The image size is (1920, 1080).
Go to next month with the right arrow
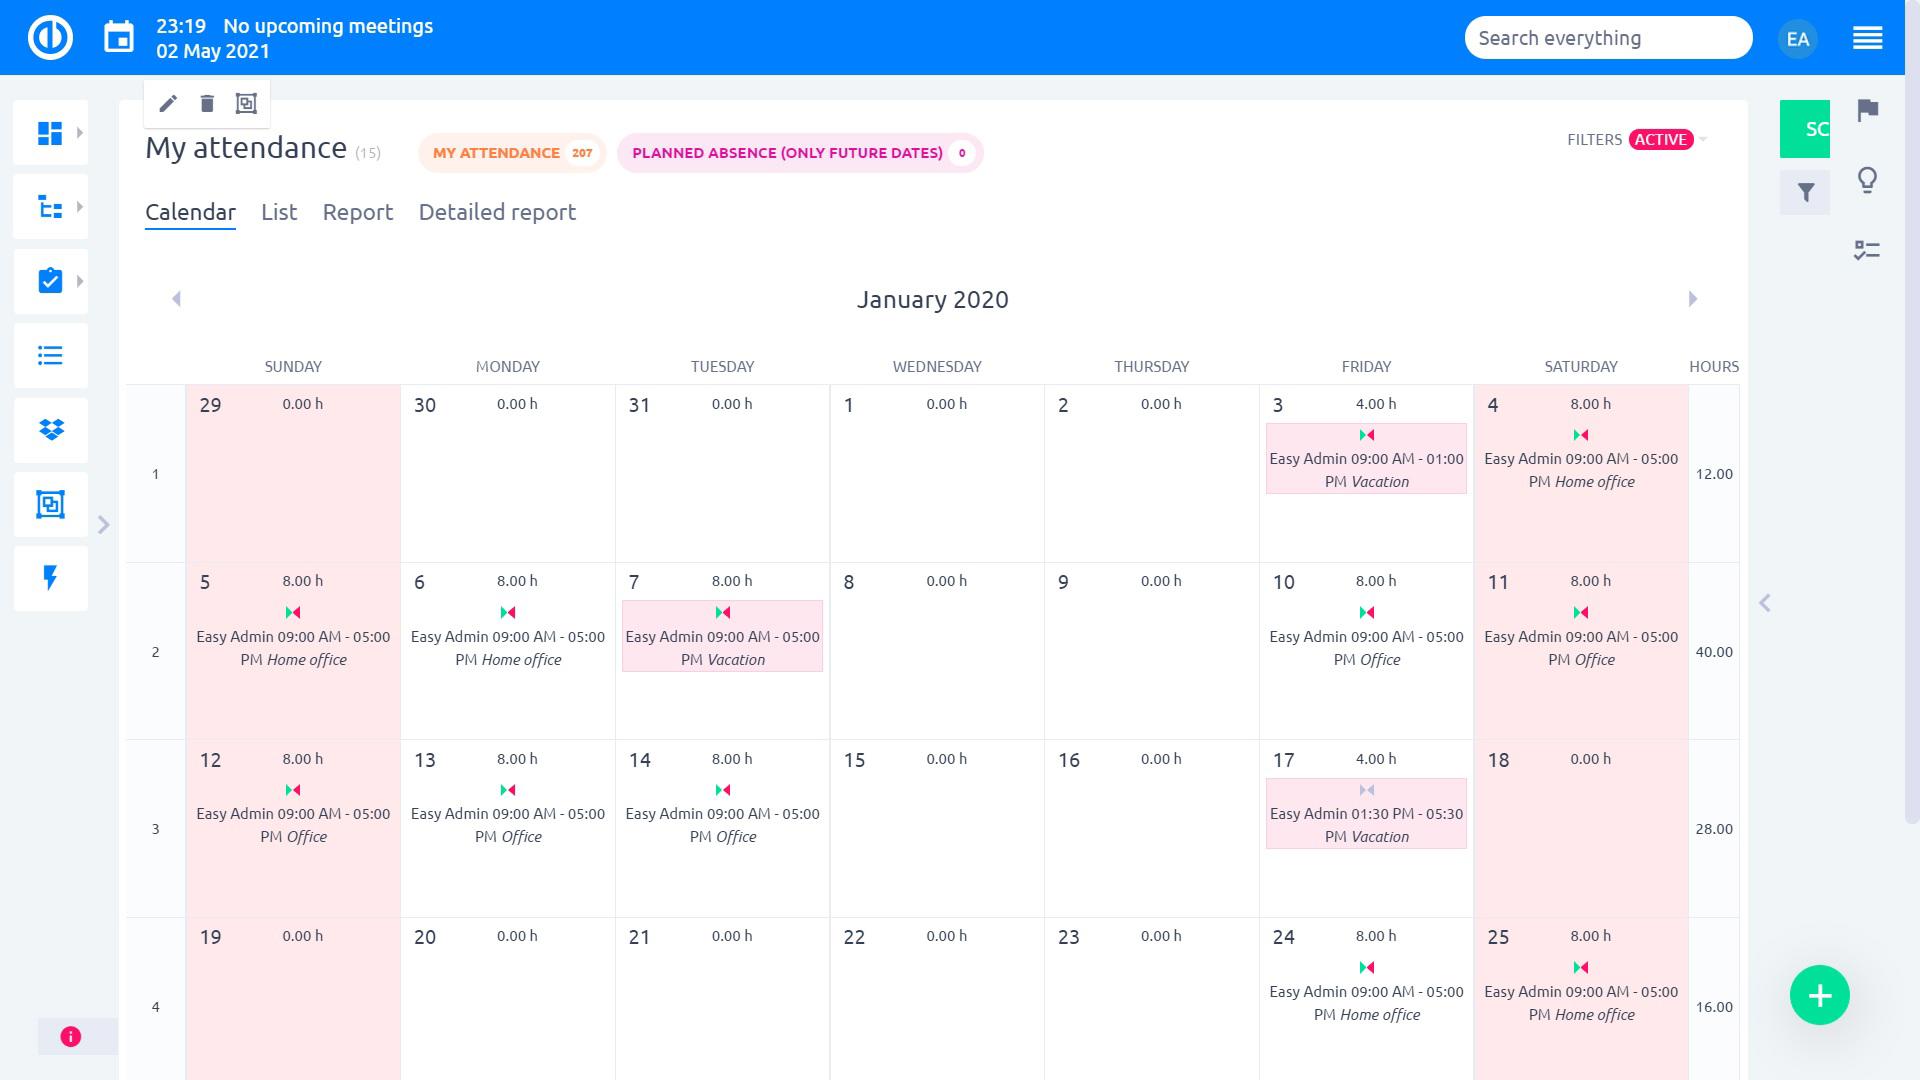(x=1692, y=298)
